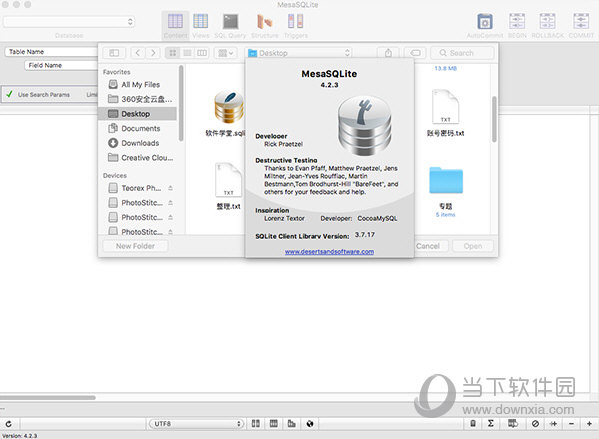Viewport: 599px width, 439px height.
Task: Switch file dialog to list view
Action: pyautogui.click(x=187, y=53)
